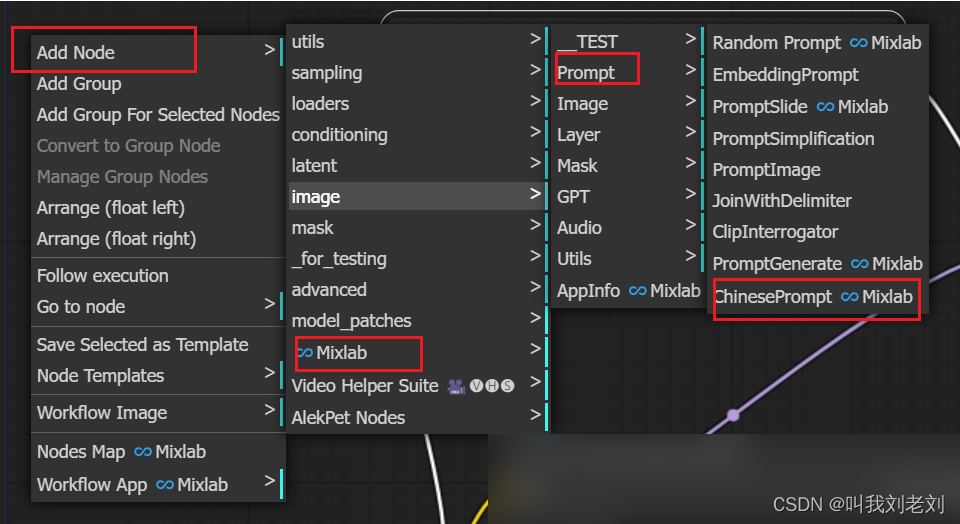The height and width of the screenshot is (524, 960).
Task: Open the Image Mixlab subcategory
Action: coord(628,104)
